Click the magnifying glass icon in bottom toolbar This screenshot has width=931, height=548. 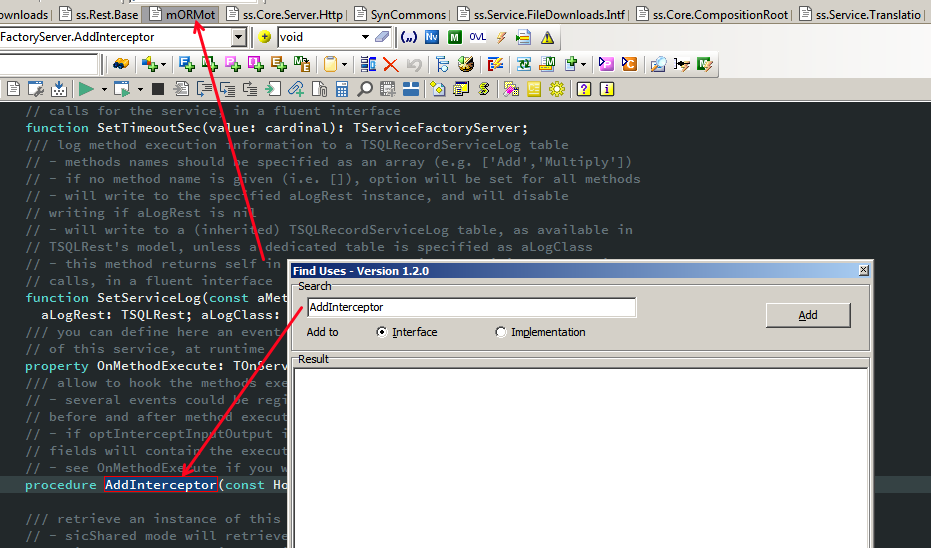(x=365, y=89)
